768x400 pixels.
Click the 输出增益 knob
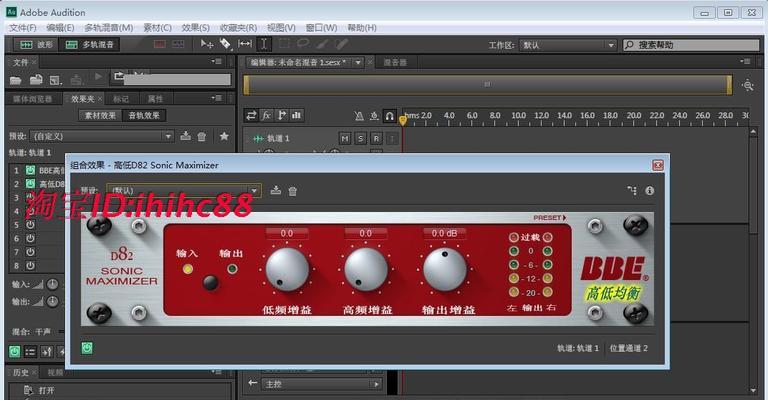click(x=445, y=269)
